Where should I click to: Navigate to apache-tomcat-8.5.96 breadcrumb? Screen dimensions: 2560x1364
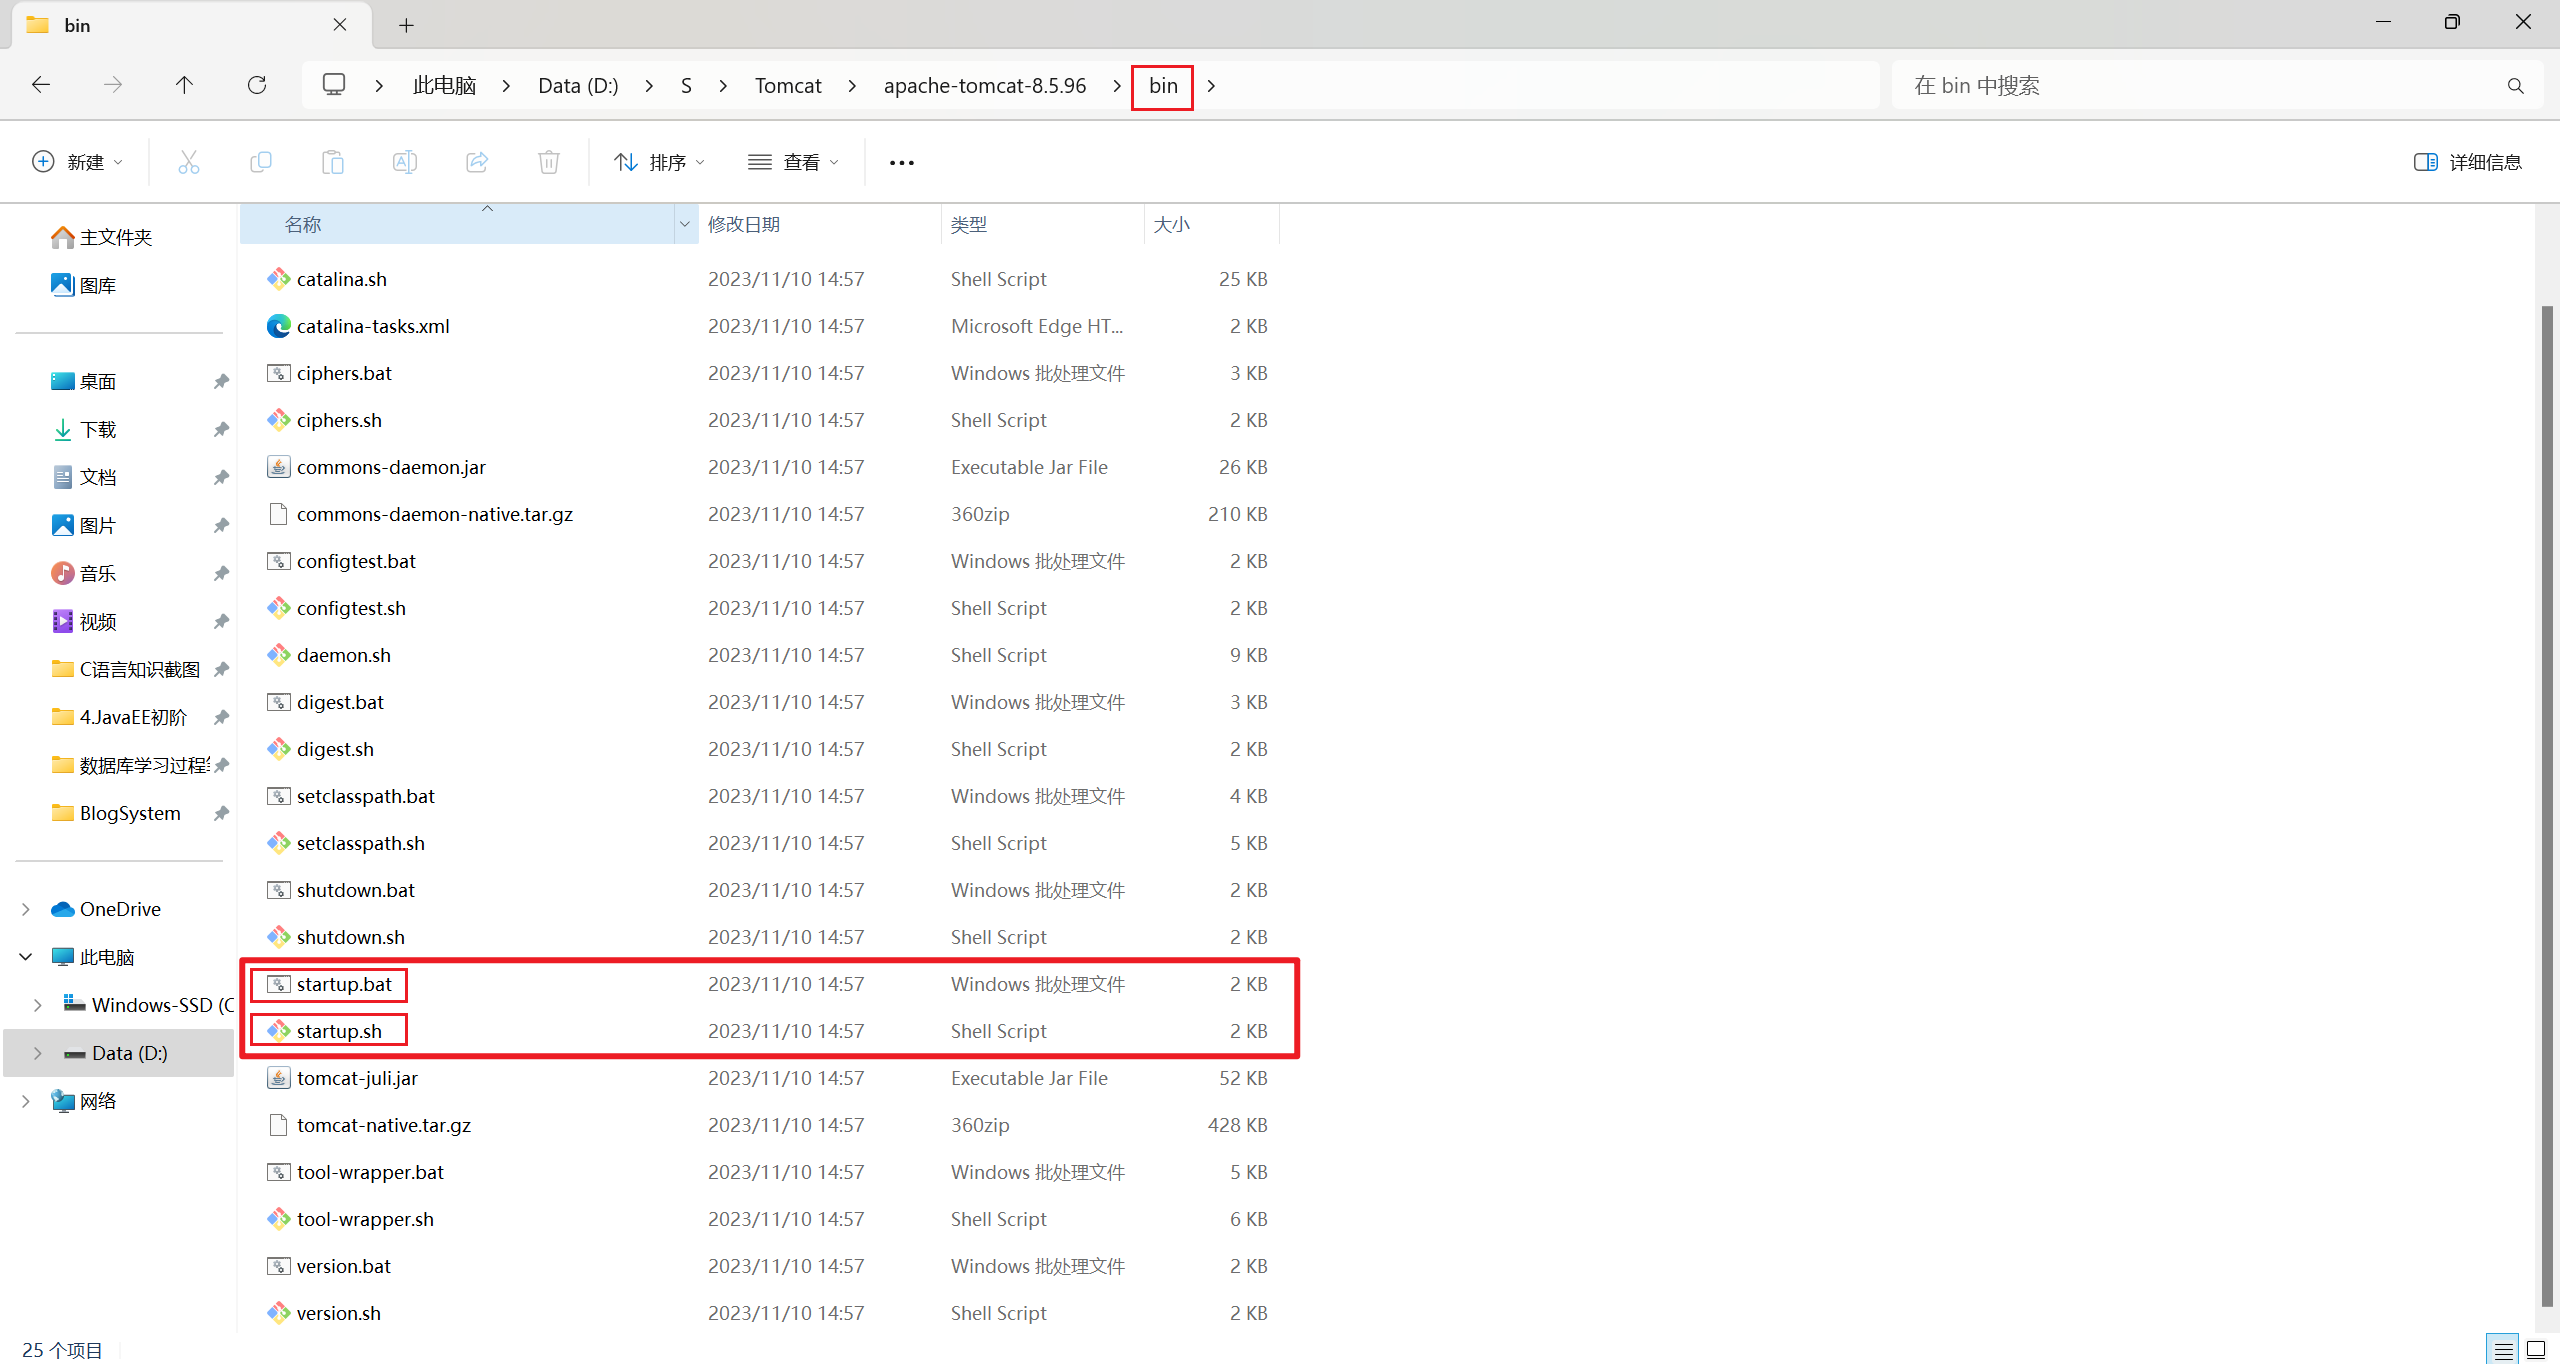click(985, 86)
